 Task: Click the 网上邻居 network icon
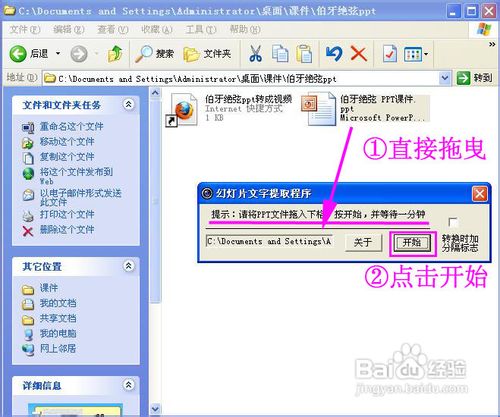tap(28, 349)
